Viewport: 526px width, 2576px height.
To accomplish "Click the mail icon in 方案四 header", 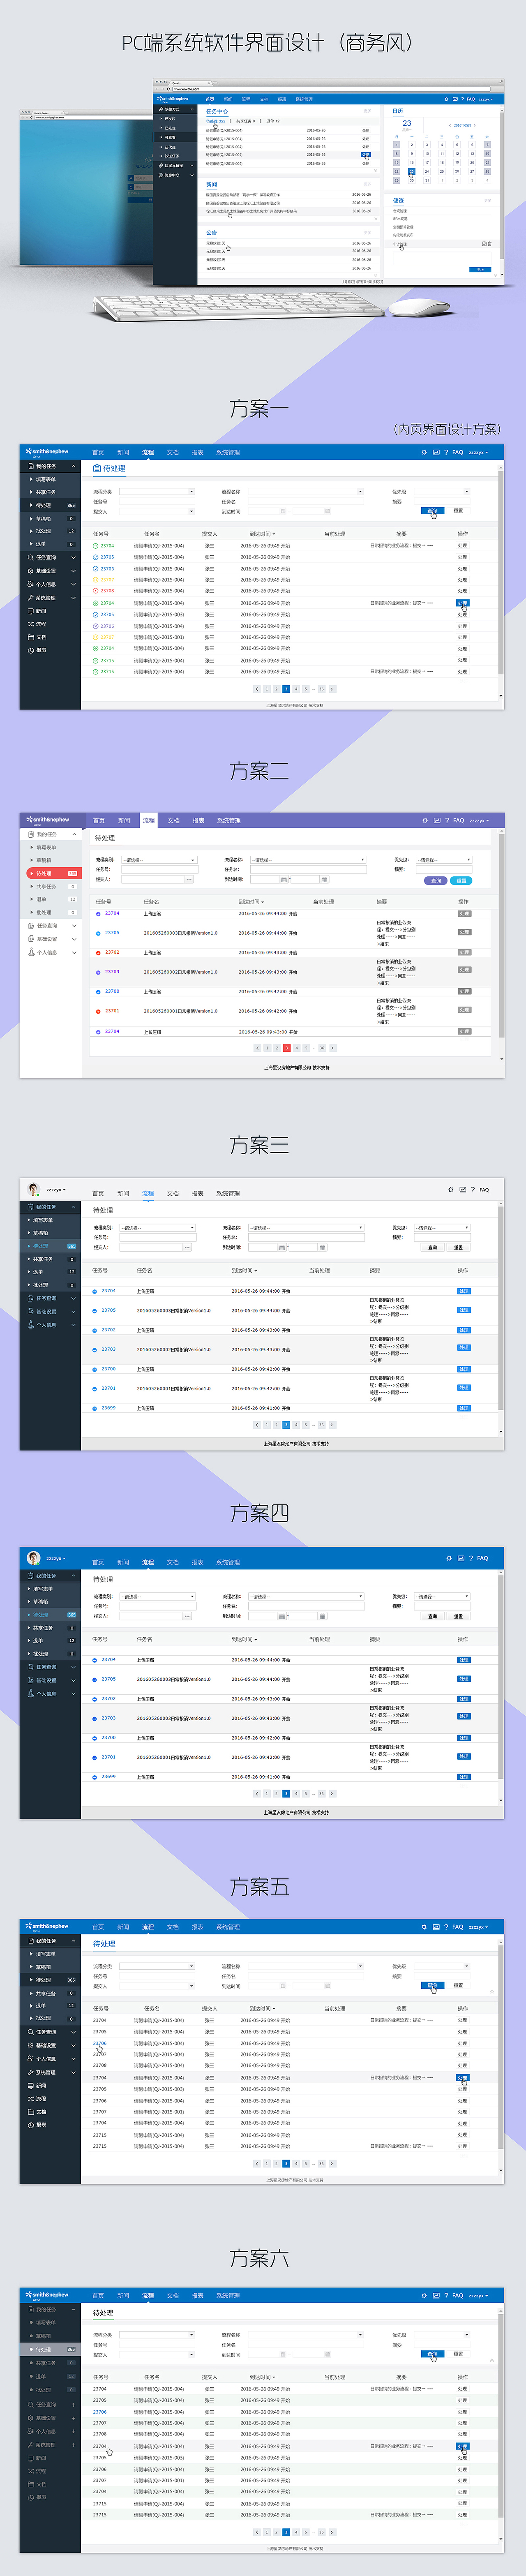I will 461,1558.
